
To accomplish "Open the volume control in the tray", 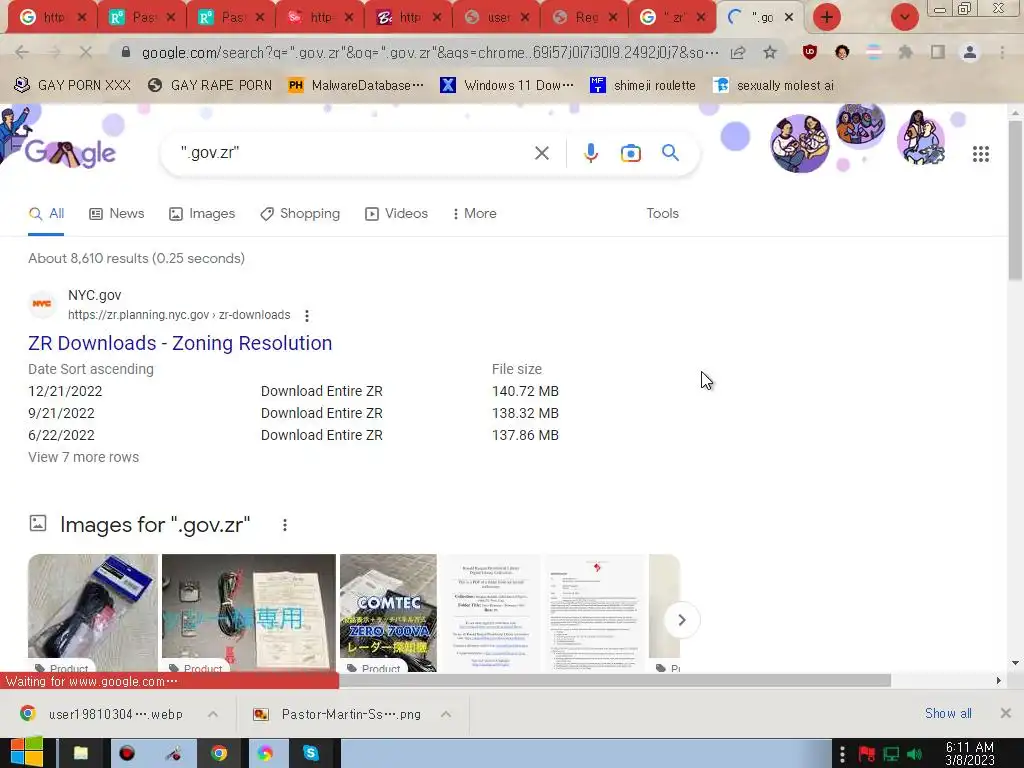I will [915, 754].
